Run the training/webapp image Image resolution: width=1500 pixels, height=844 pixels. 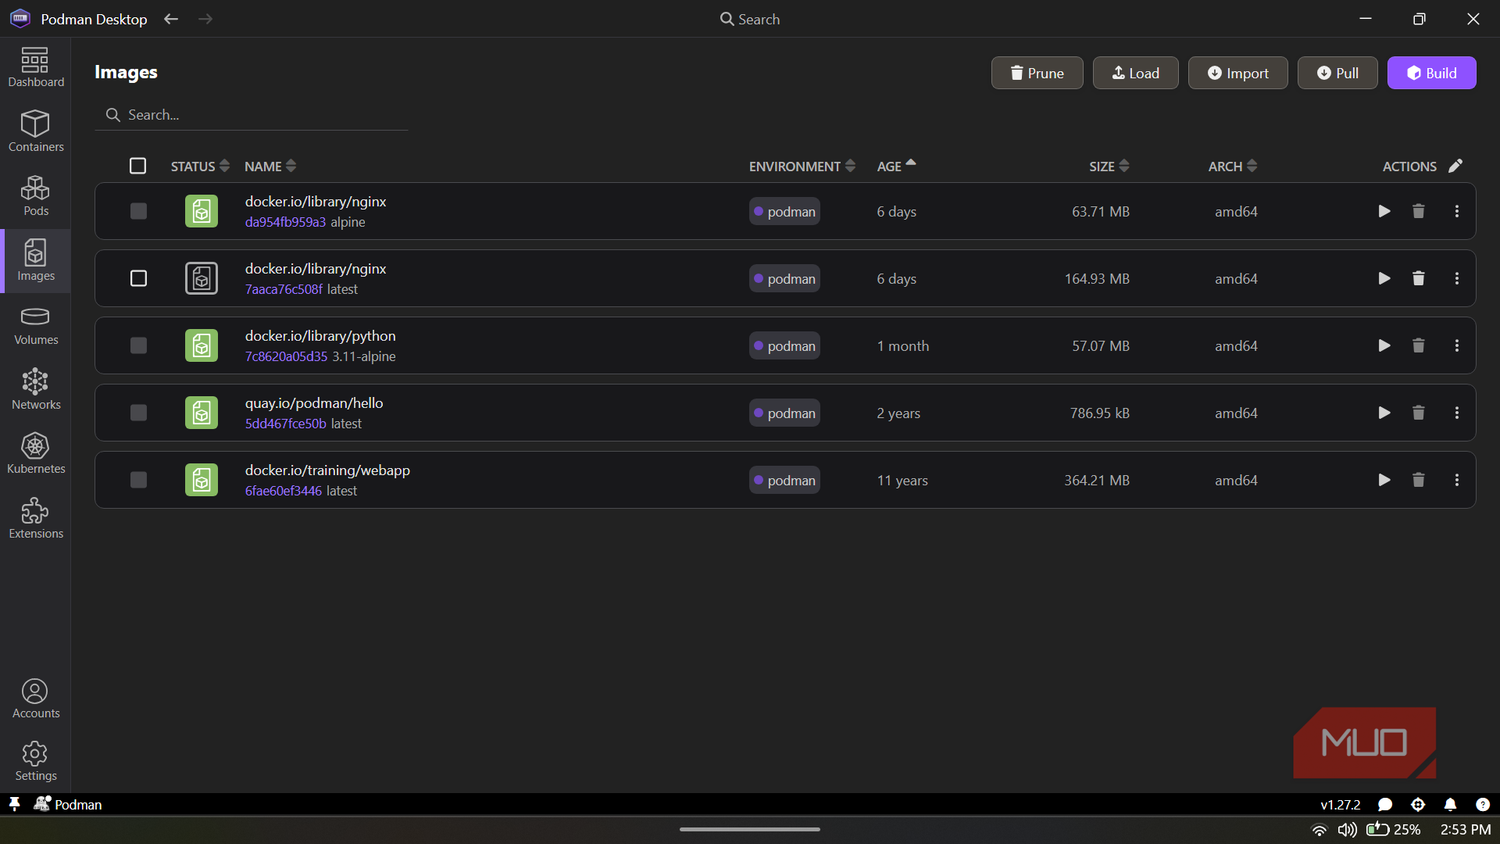pyautogui.click(x=1384, y=480)
